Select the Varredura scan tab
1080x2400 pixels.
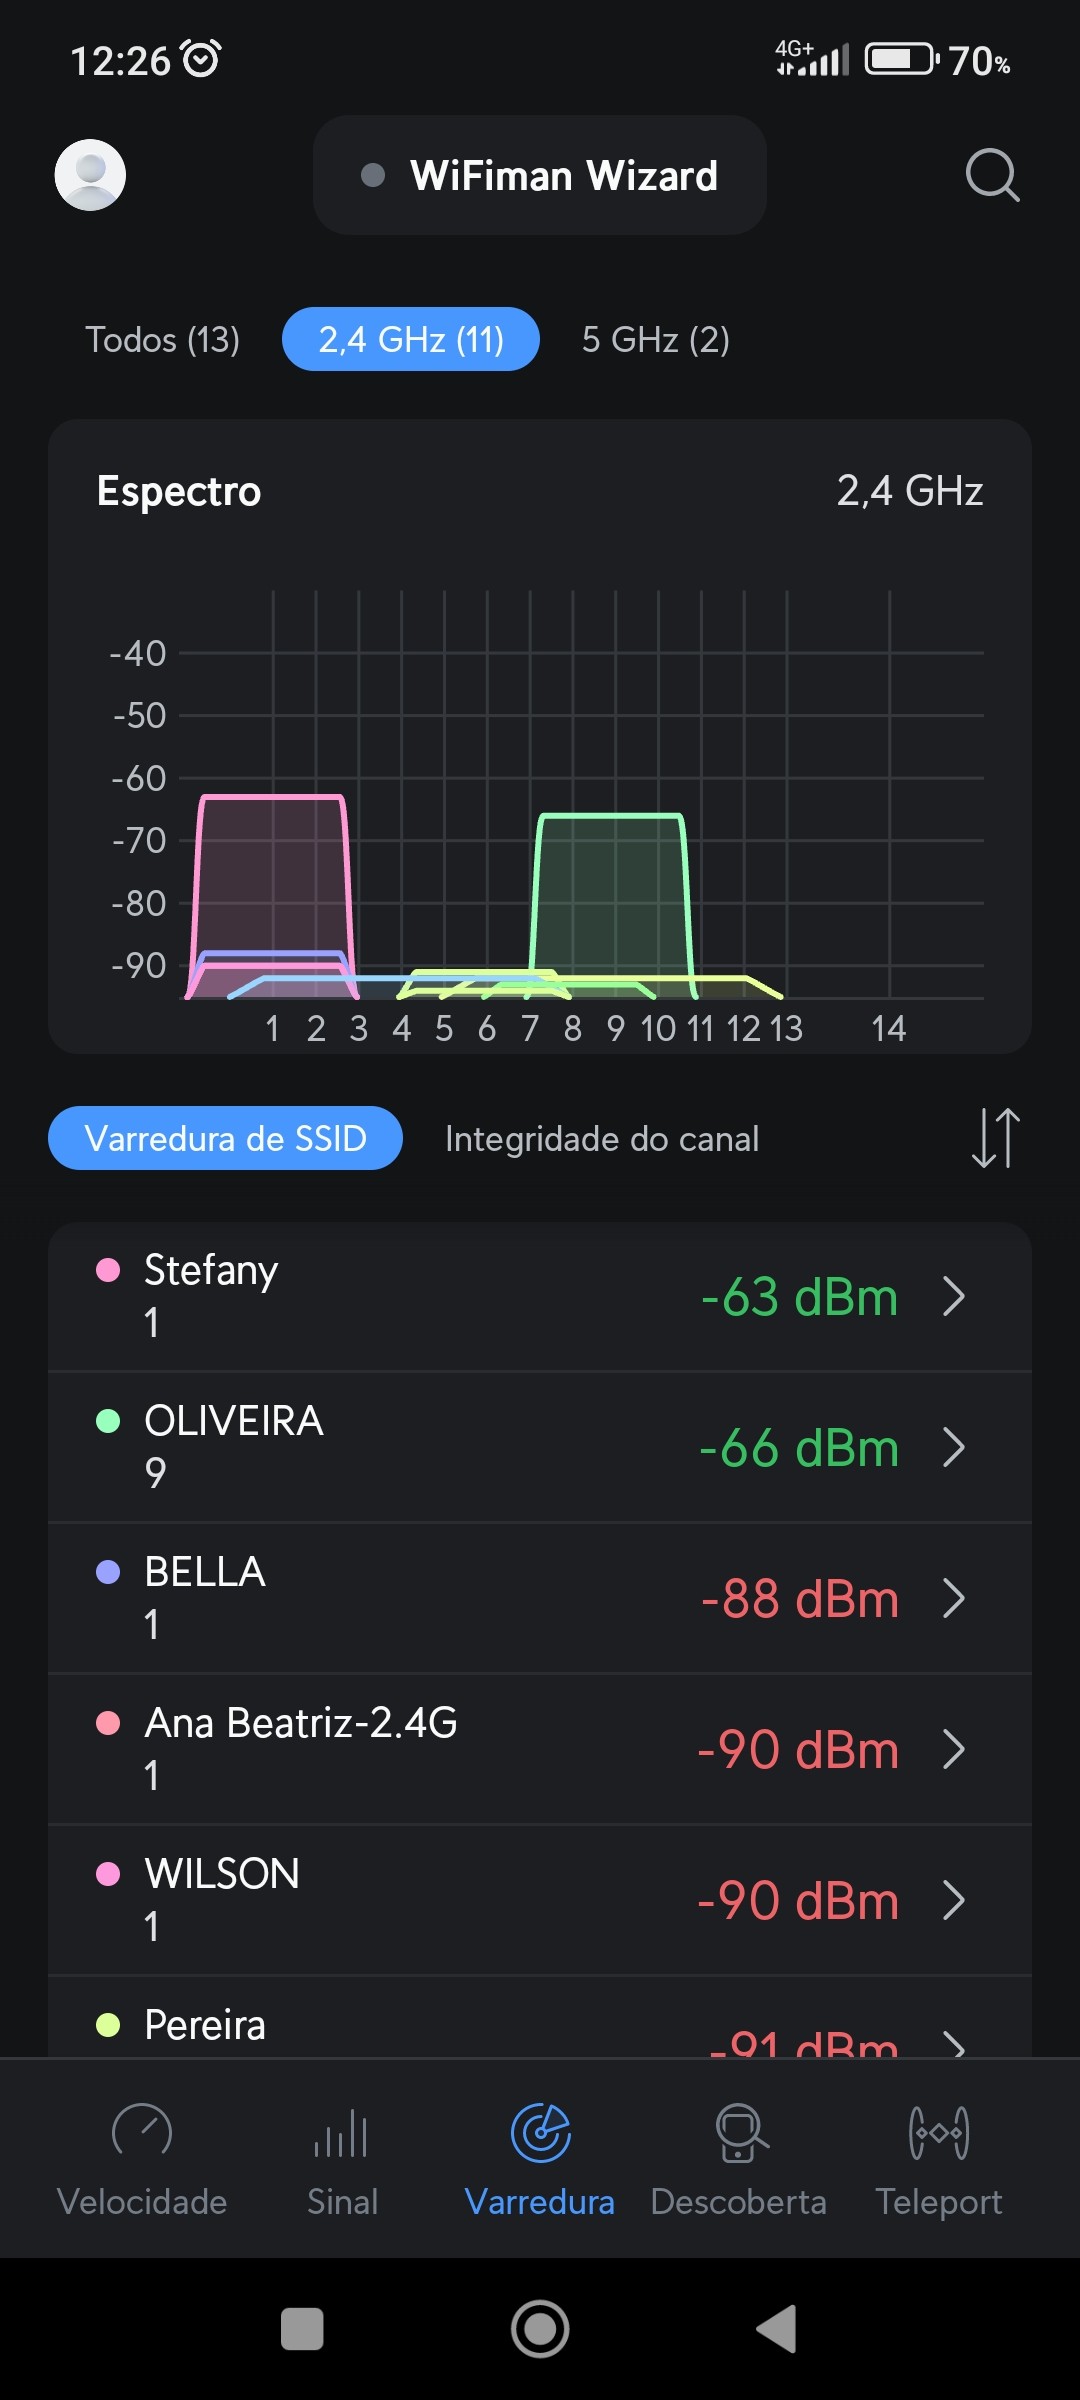click(540, 2160)
